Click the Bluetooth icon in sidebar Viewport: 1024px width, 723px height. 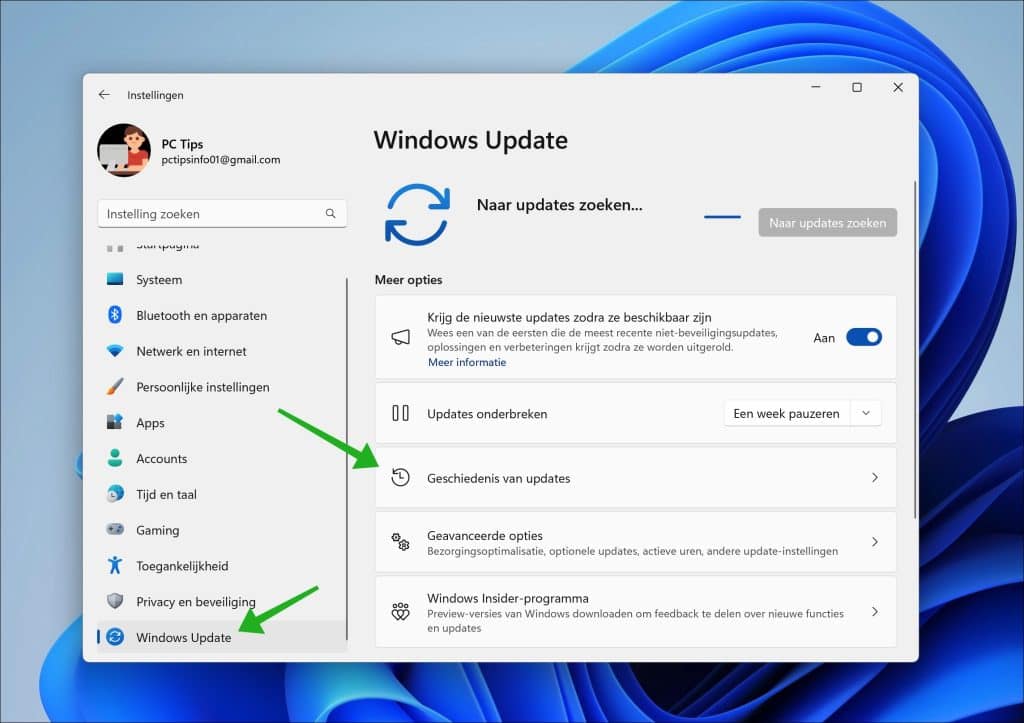pos(115,315)
